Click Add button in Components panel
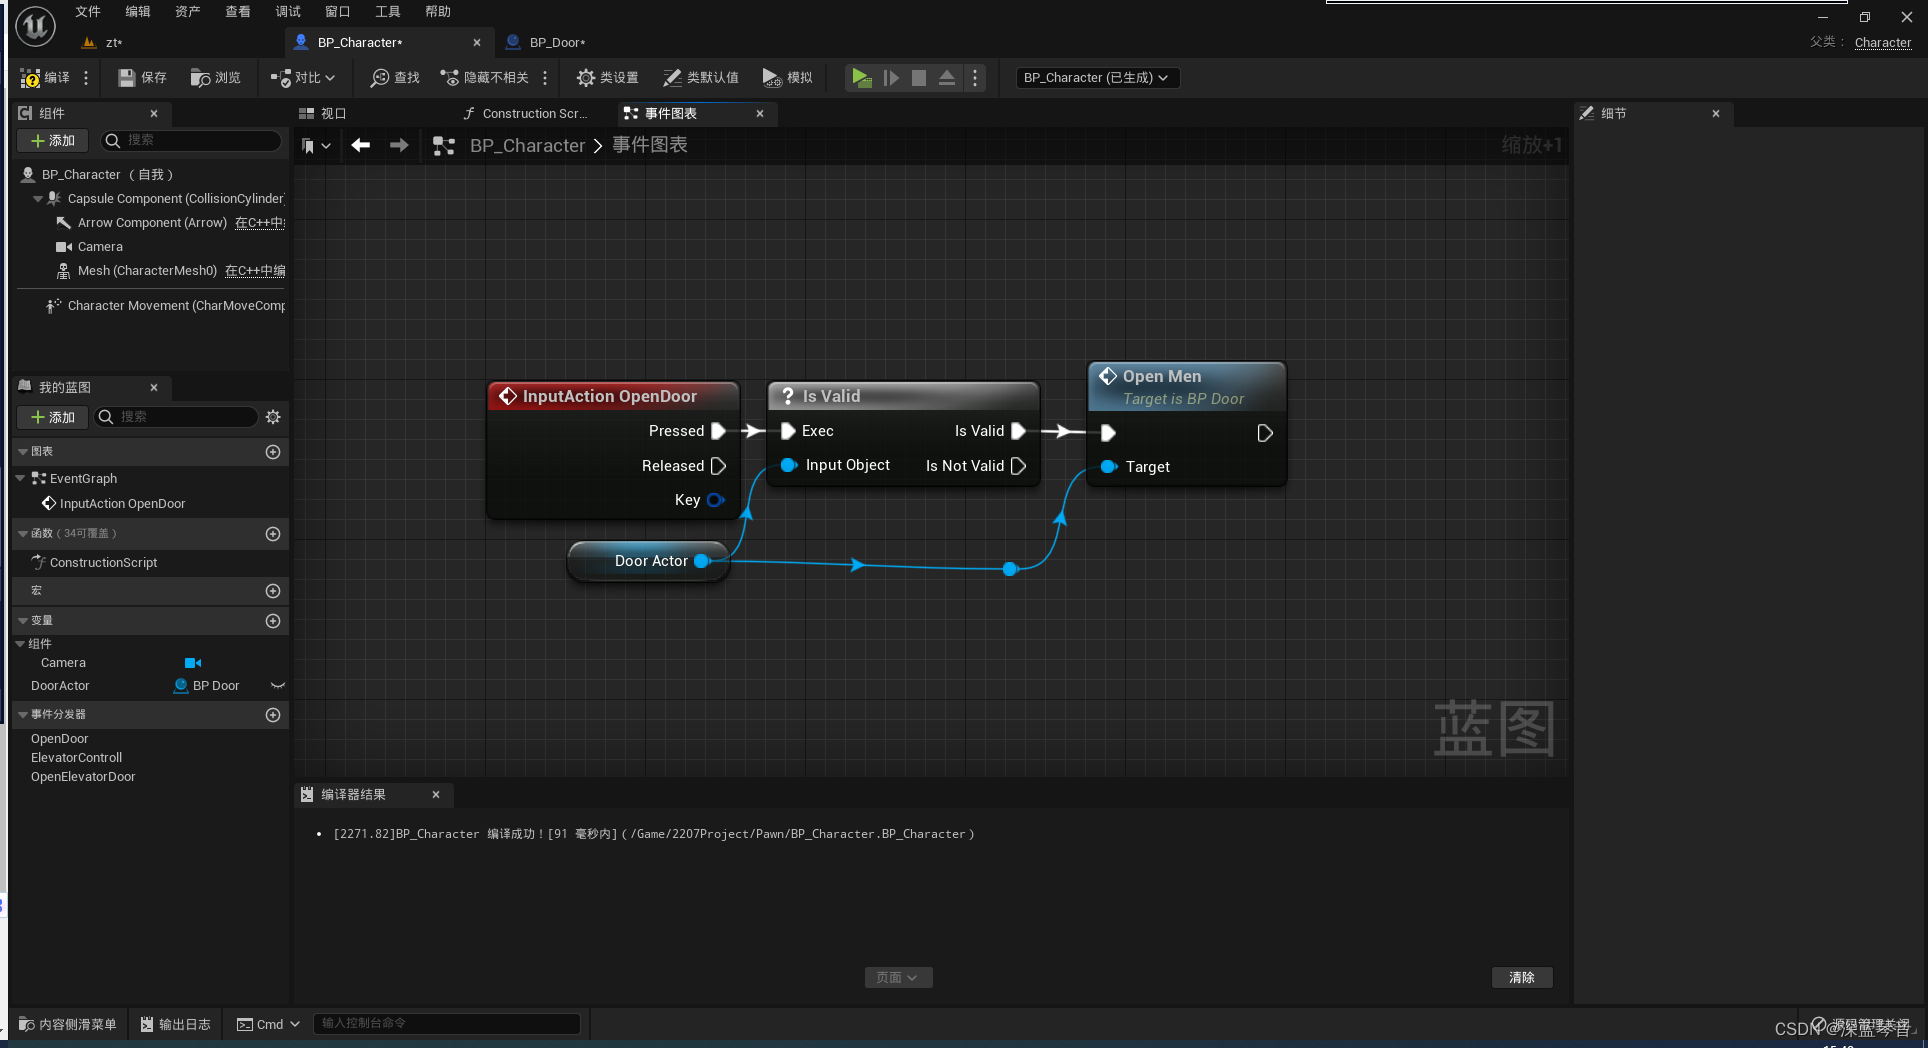This screenshot has height=1048, width=1928. [53, 140]
